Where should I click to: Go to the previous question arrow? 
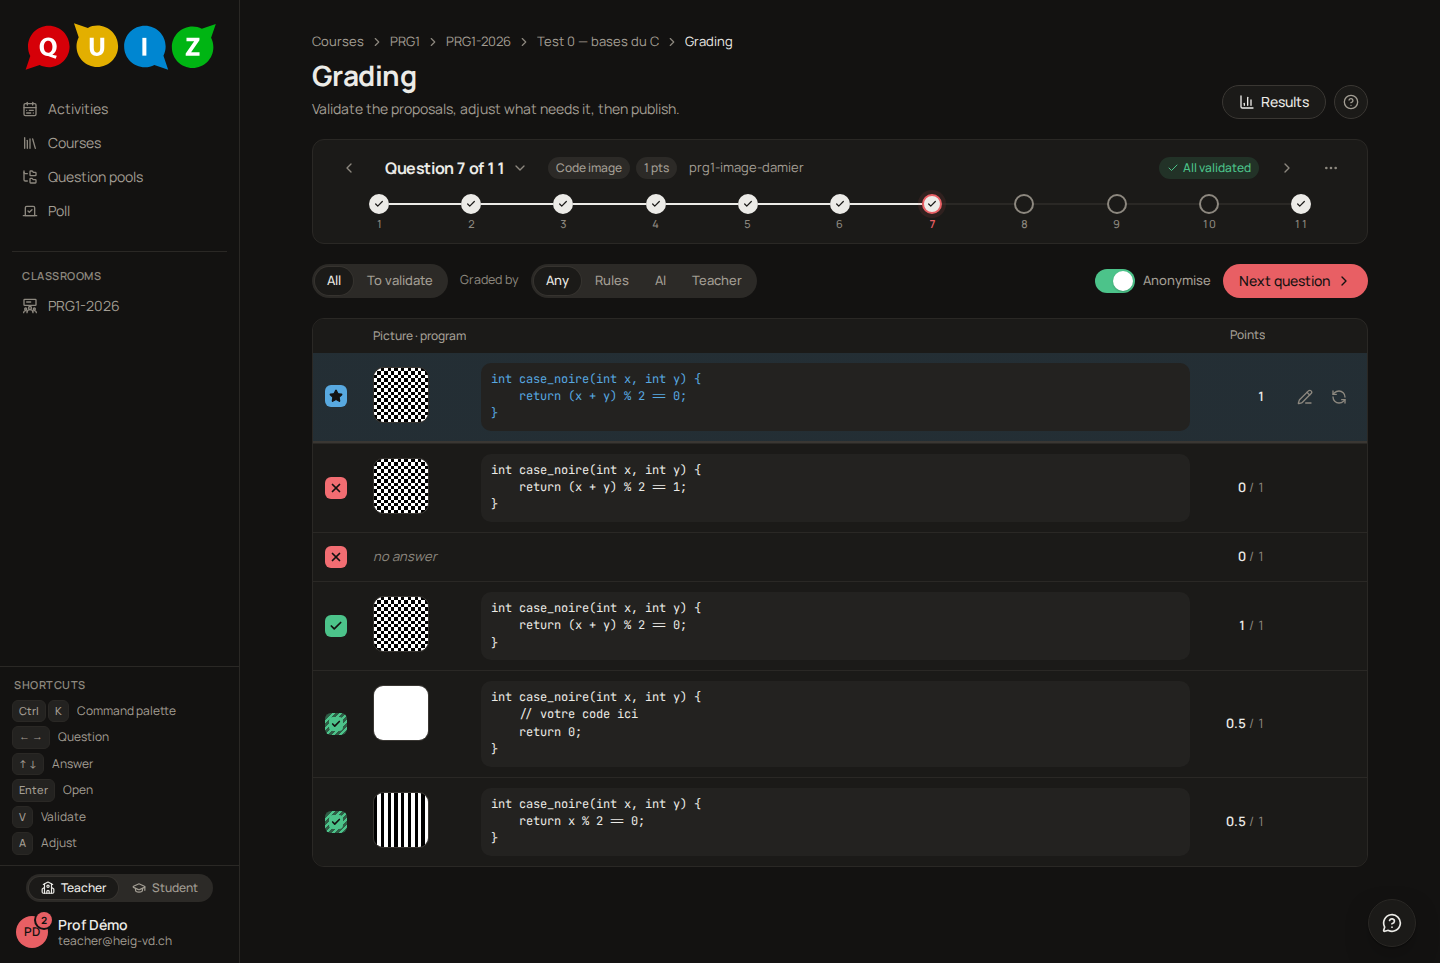point(349,168)
